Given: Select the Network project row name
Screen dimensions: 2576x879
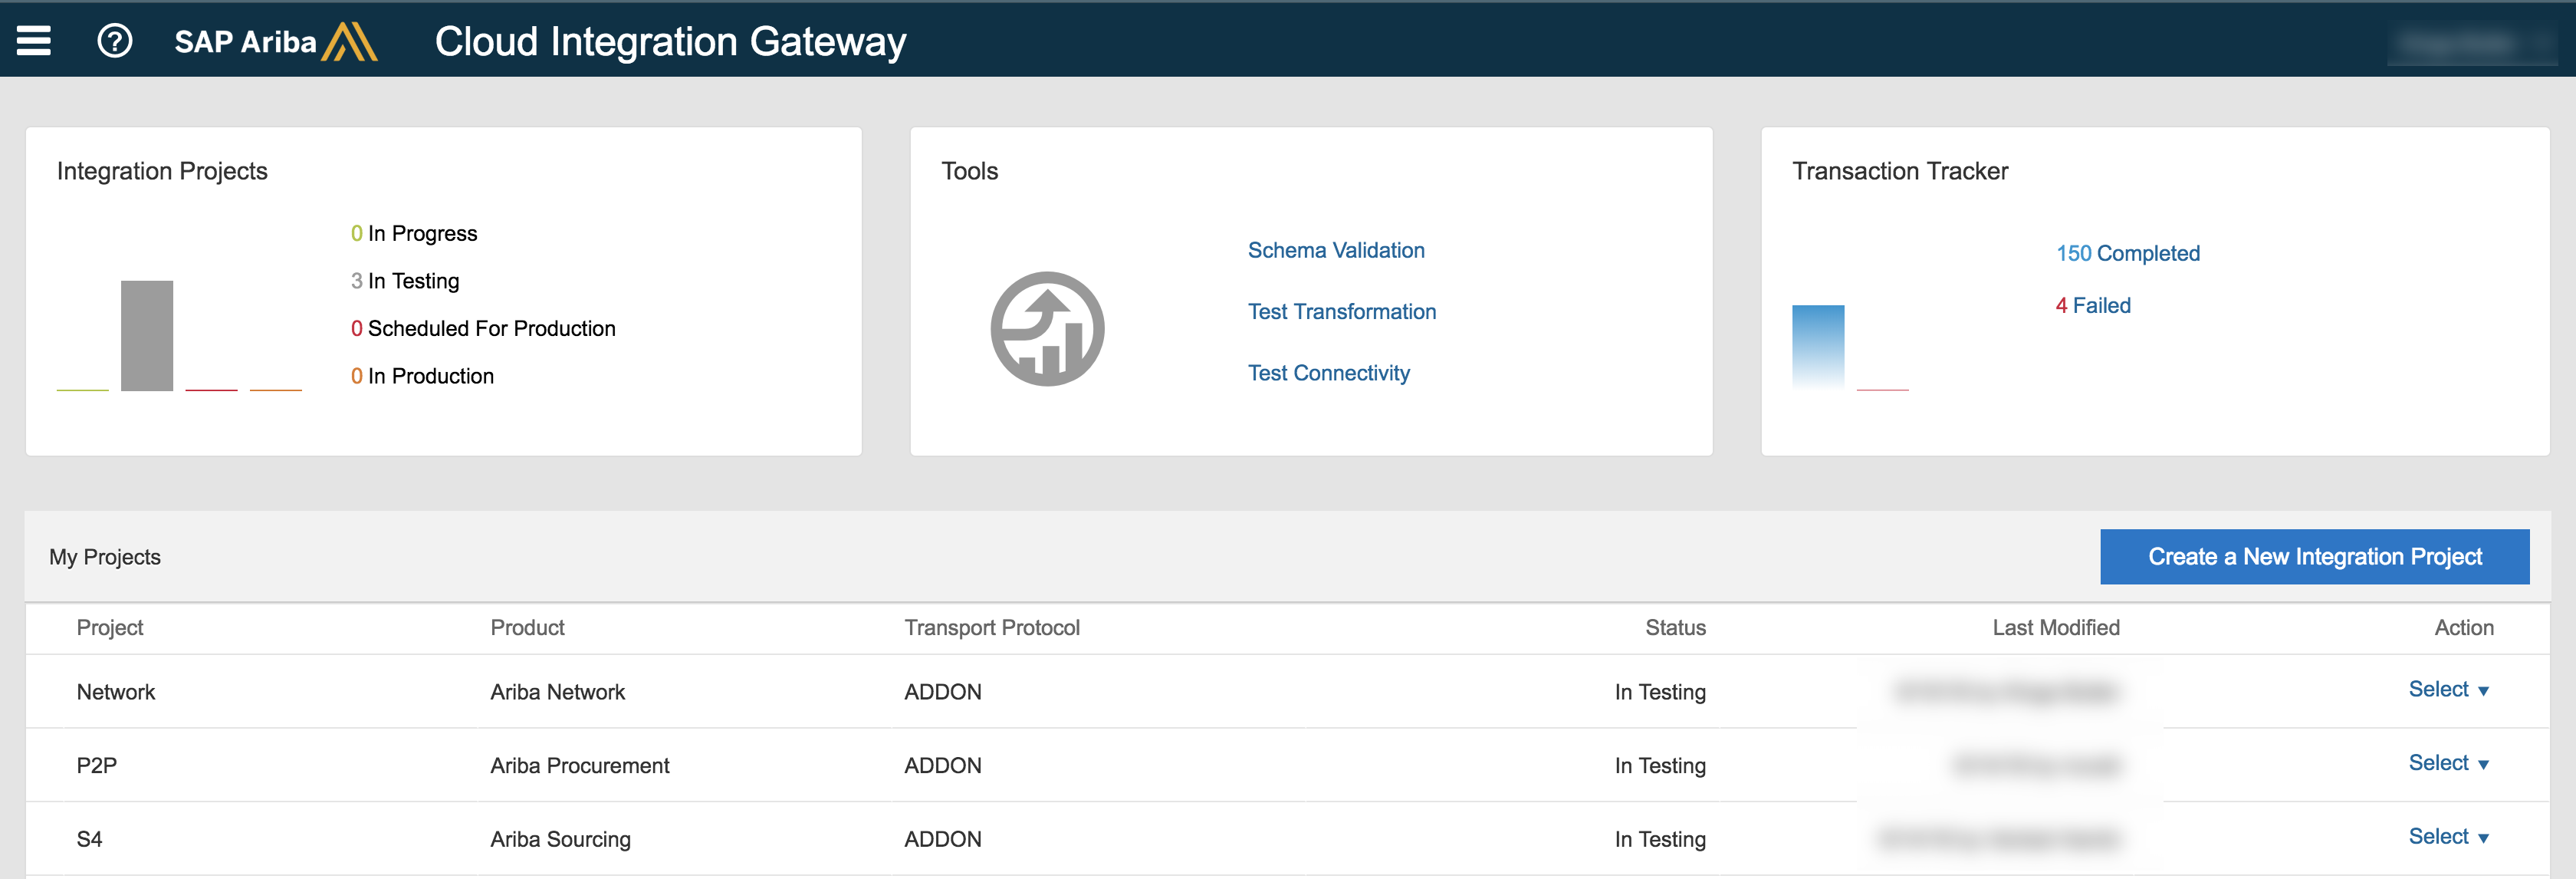Looking at the screenshot, I should click(116, 692).
